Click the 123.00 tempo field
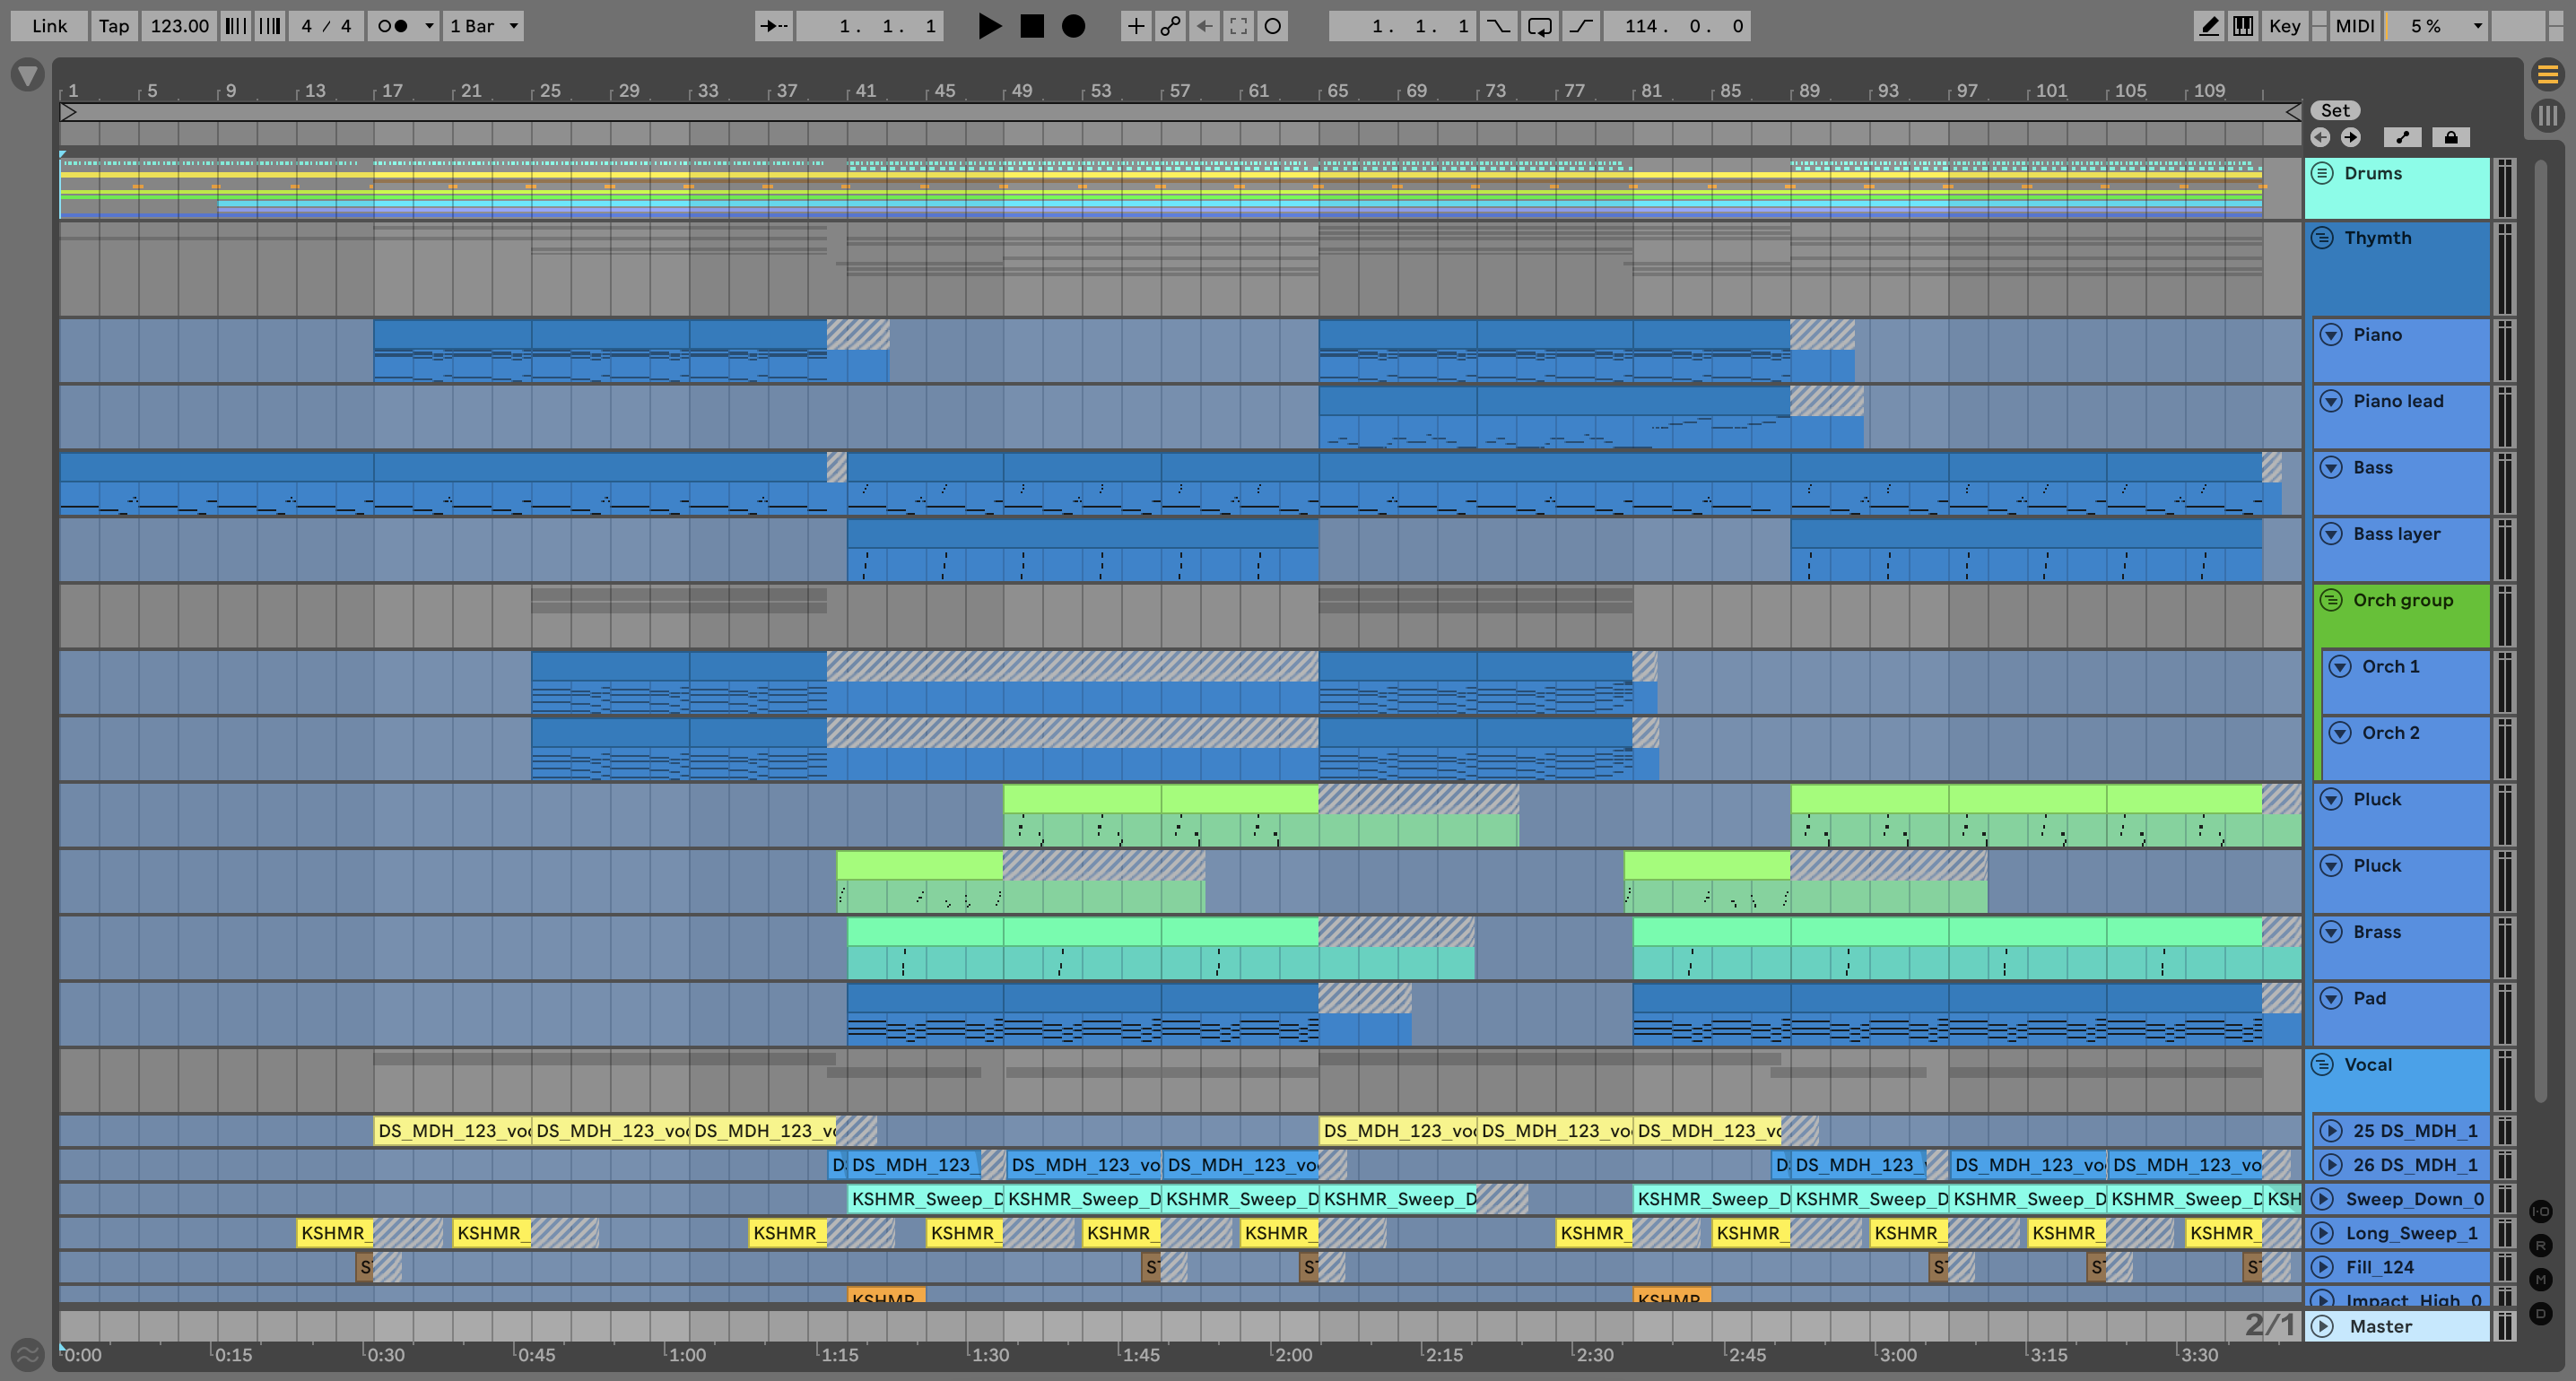Image resolution: width=2576 pixels, height=1381 pixels. 179,26
